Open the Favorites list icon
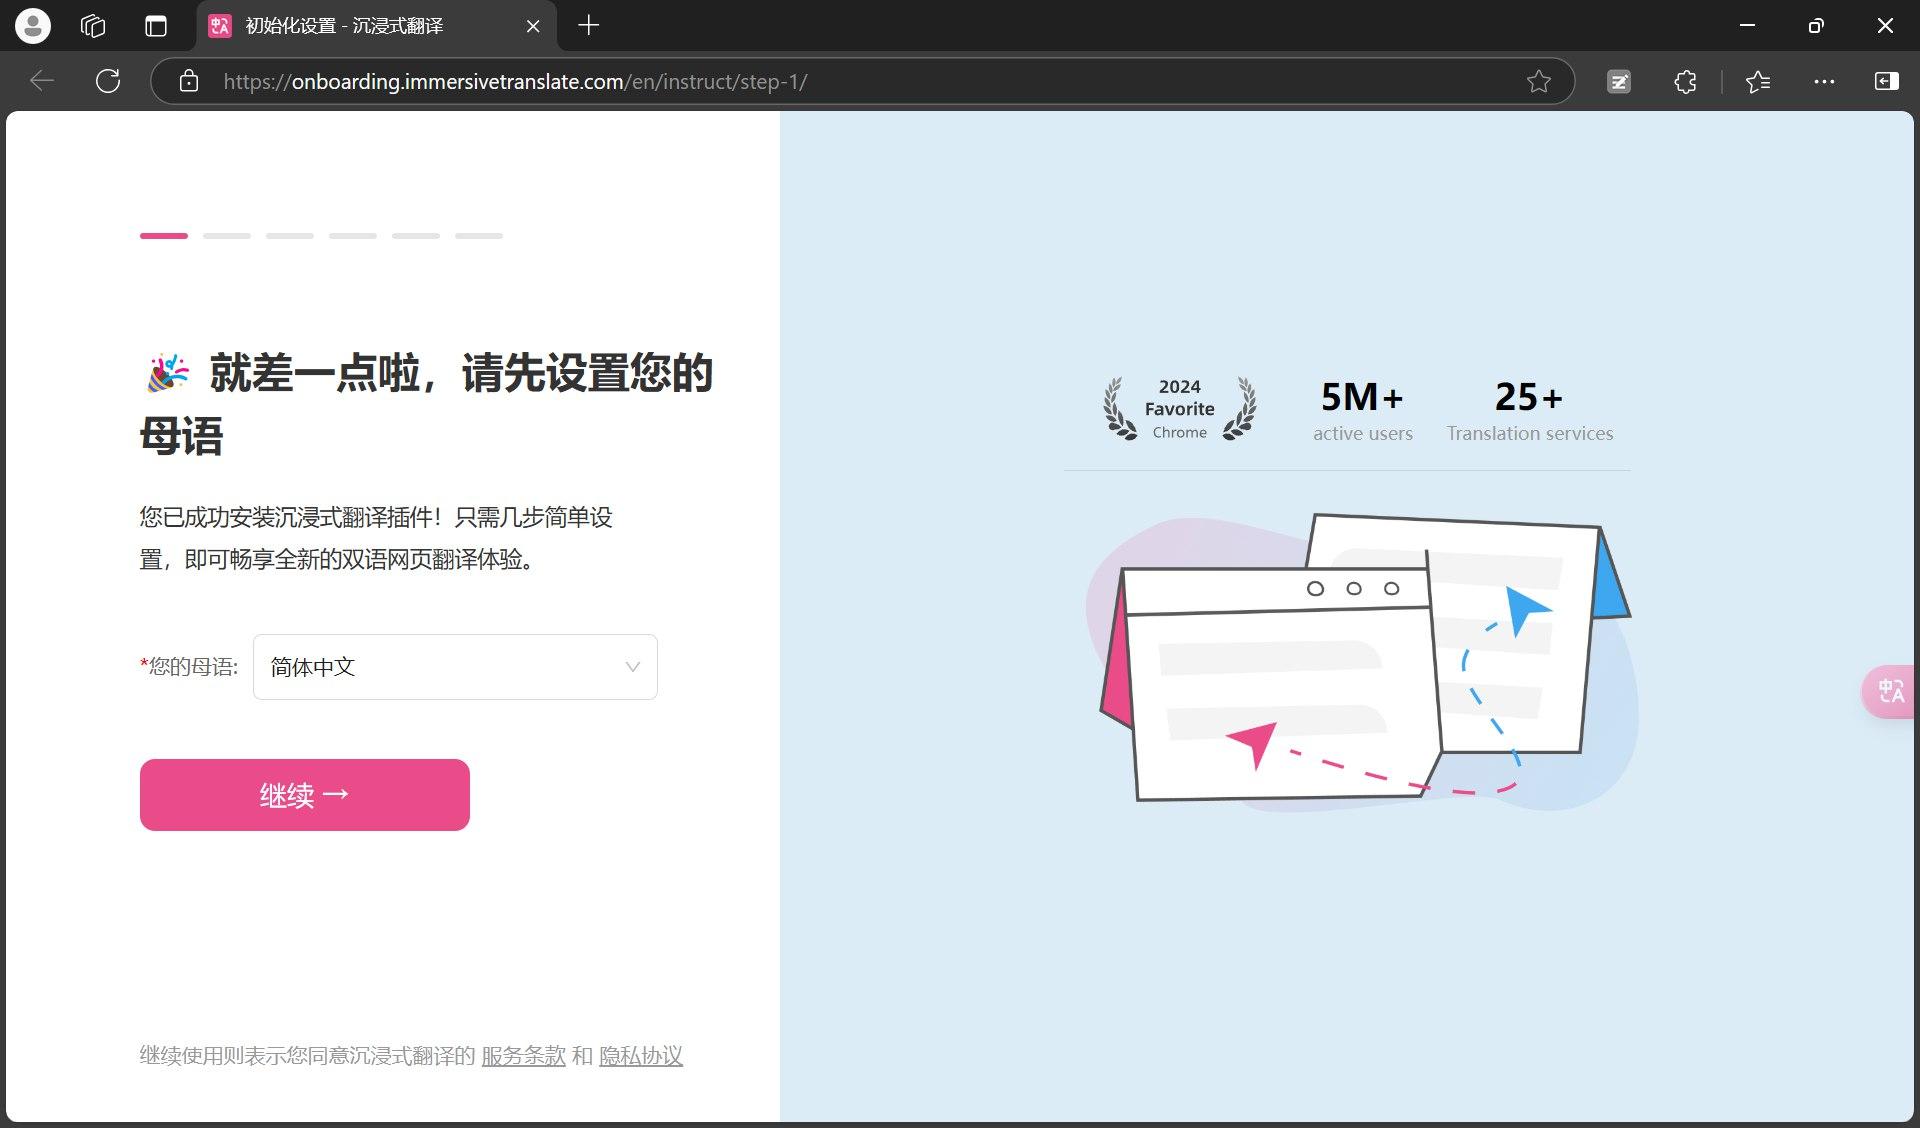 (1757, 81)
